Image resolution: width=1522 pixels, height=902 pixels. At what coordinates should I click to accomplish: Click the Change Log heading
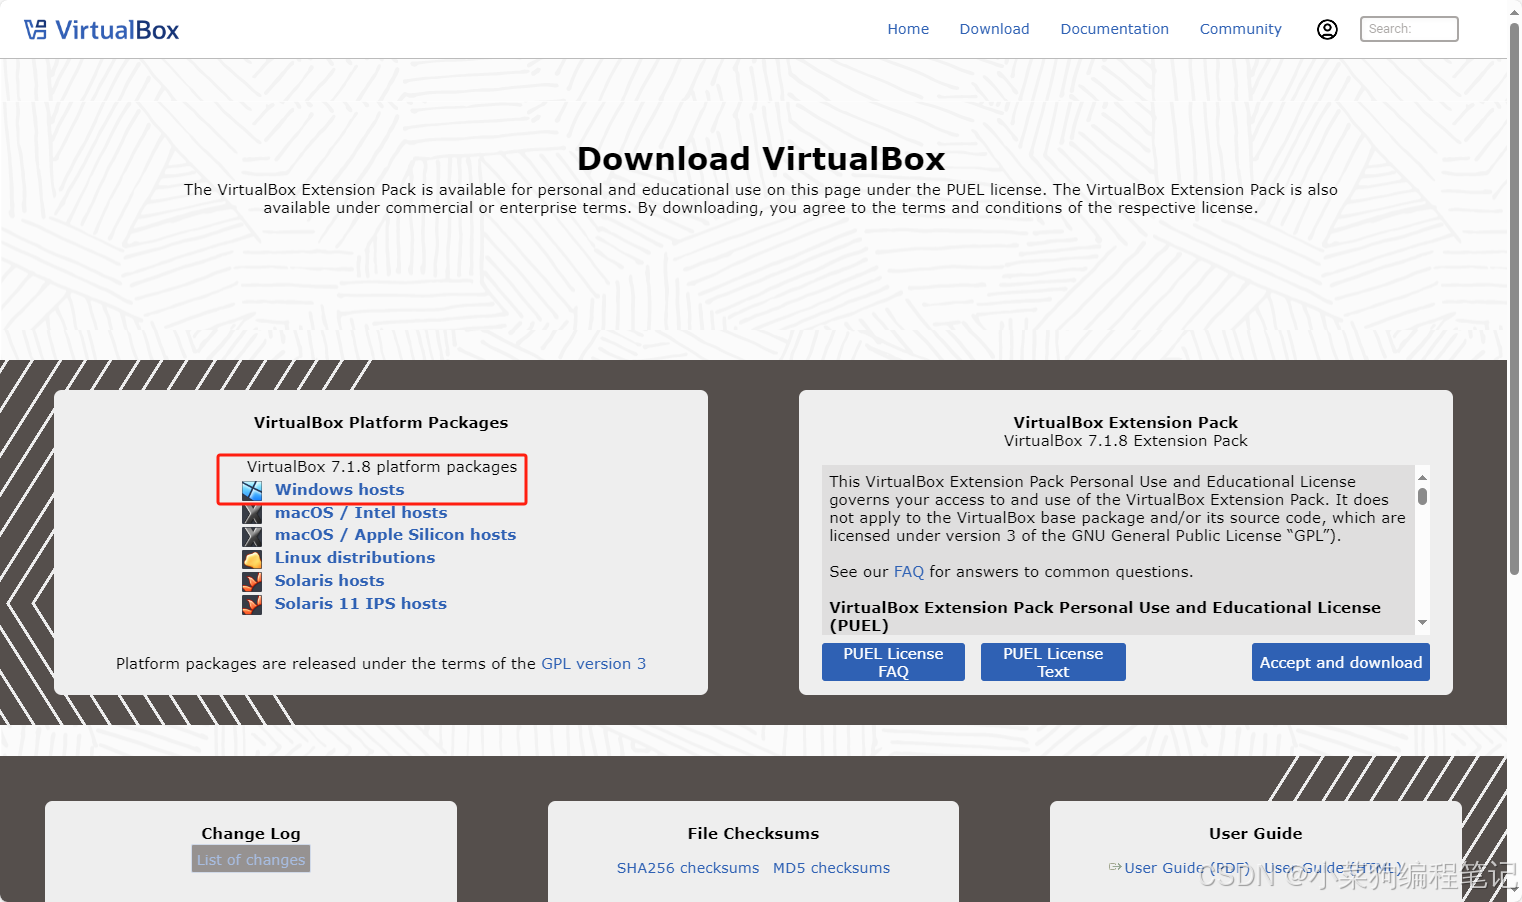(x=251, y=833)
